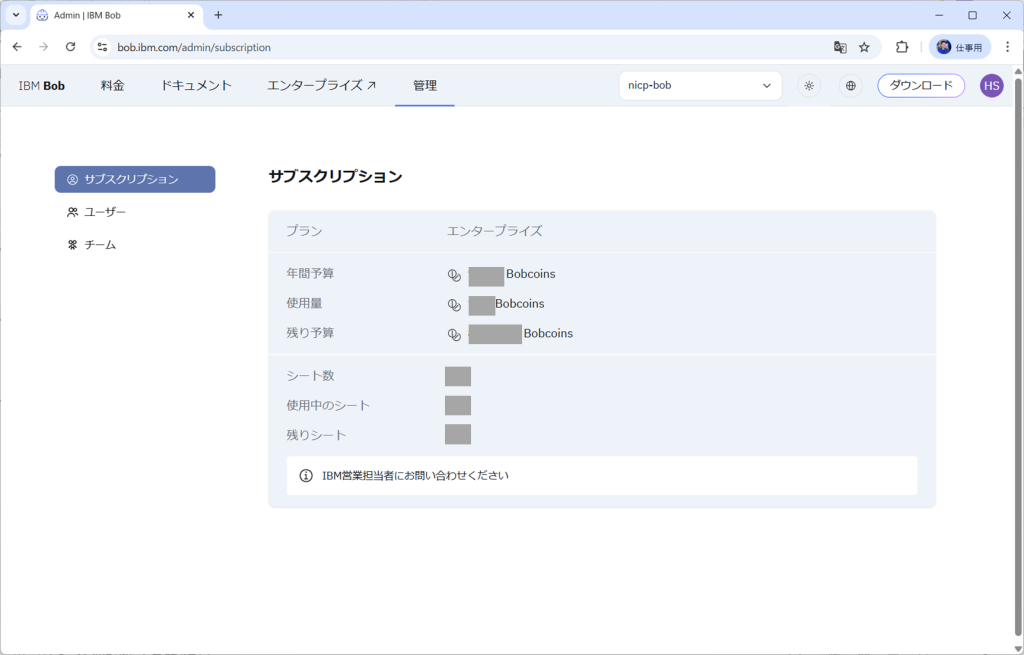Click the エンタープライズ plan value
The height and width of the screenshot is (655, 1024).
494,231
